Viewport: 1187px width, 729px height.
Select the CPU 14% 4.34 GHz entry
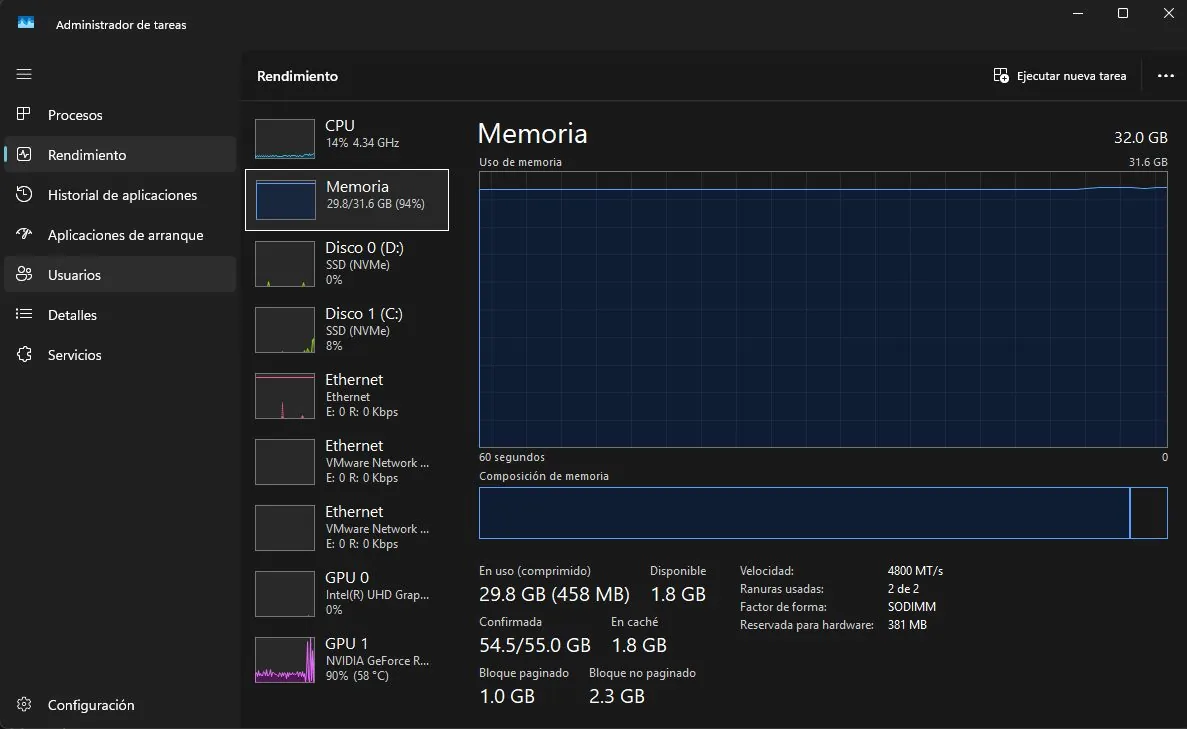click(x=347, y=139)
